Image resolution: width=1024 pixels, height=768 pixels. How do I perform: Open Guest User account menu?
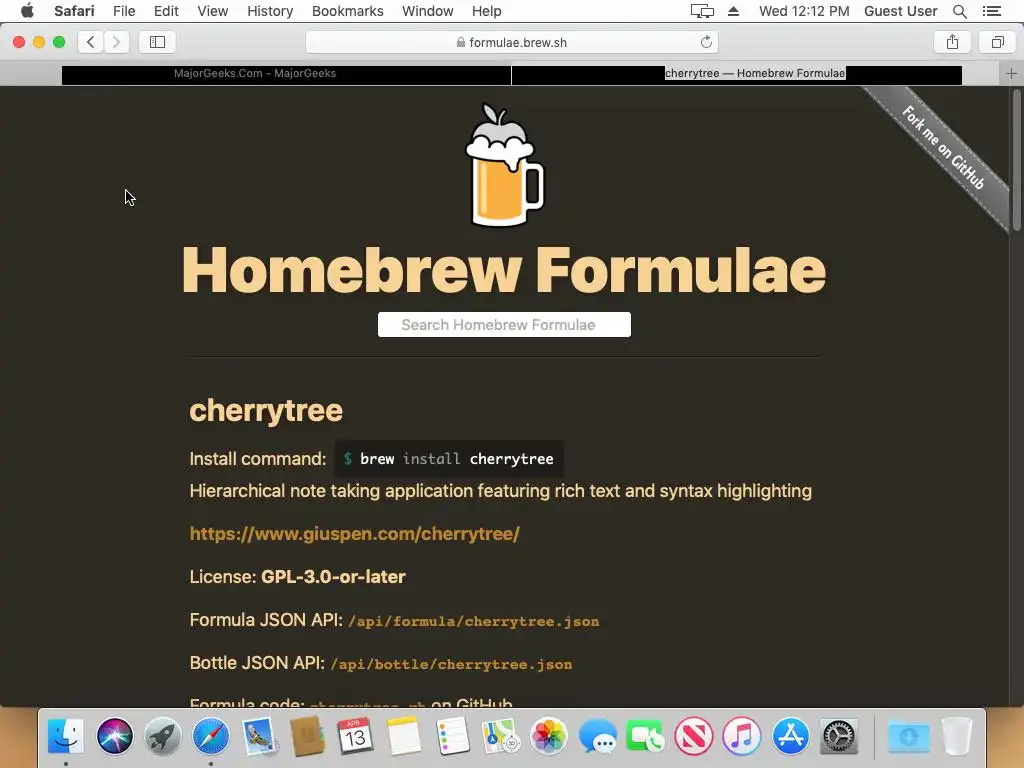coord(901,11)
